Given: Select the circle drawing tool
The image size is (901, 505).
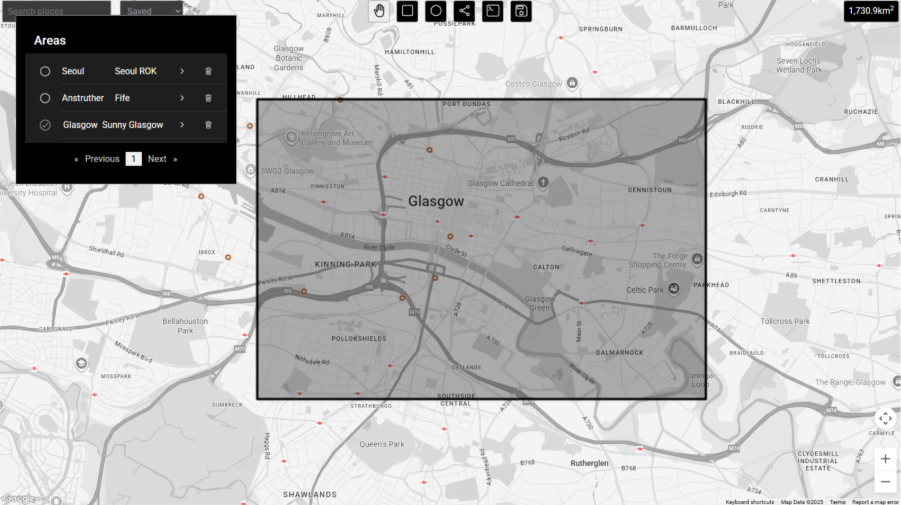Looking at the screenshot, I should 436,11.
